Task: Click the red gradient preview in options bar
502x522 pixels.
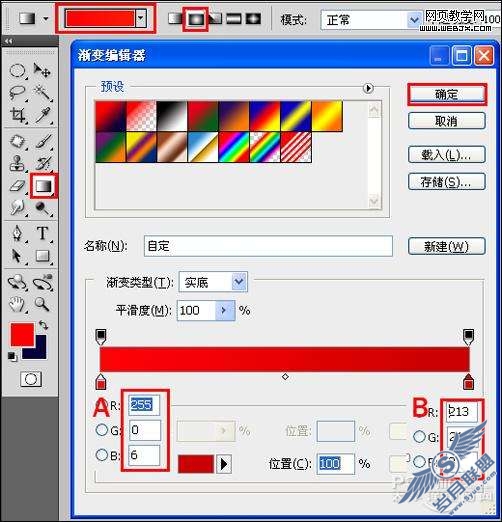Action: tap(100, 18)
